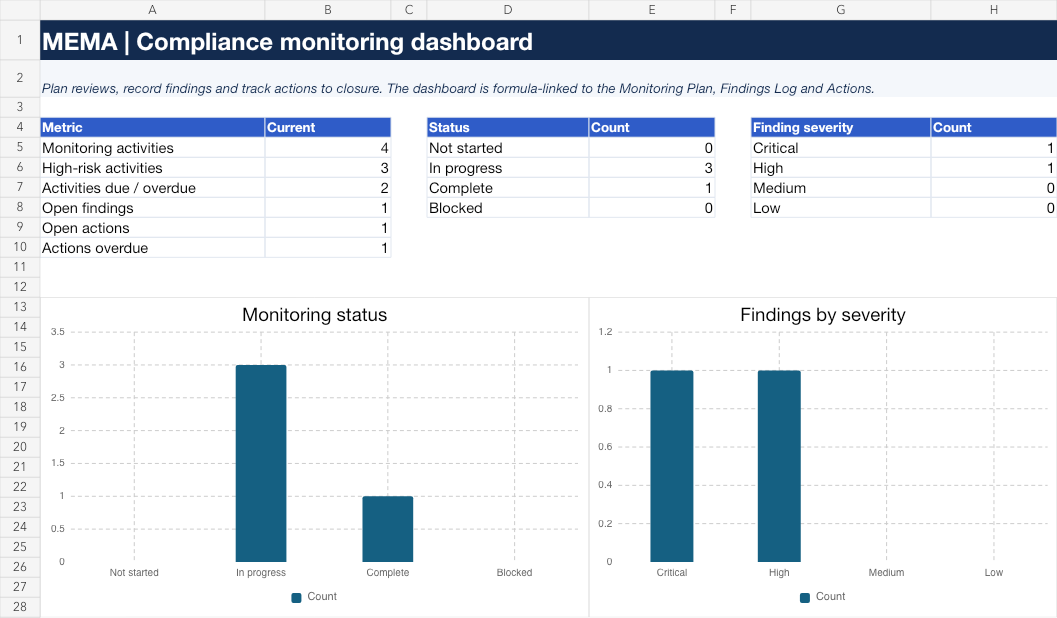
Task: Click 'Blocked' axis label in status chart
Action: [x=514, y=572]
